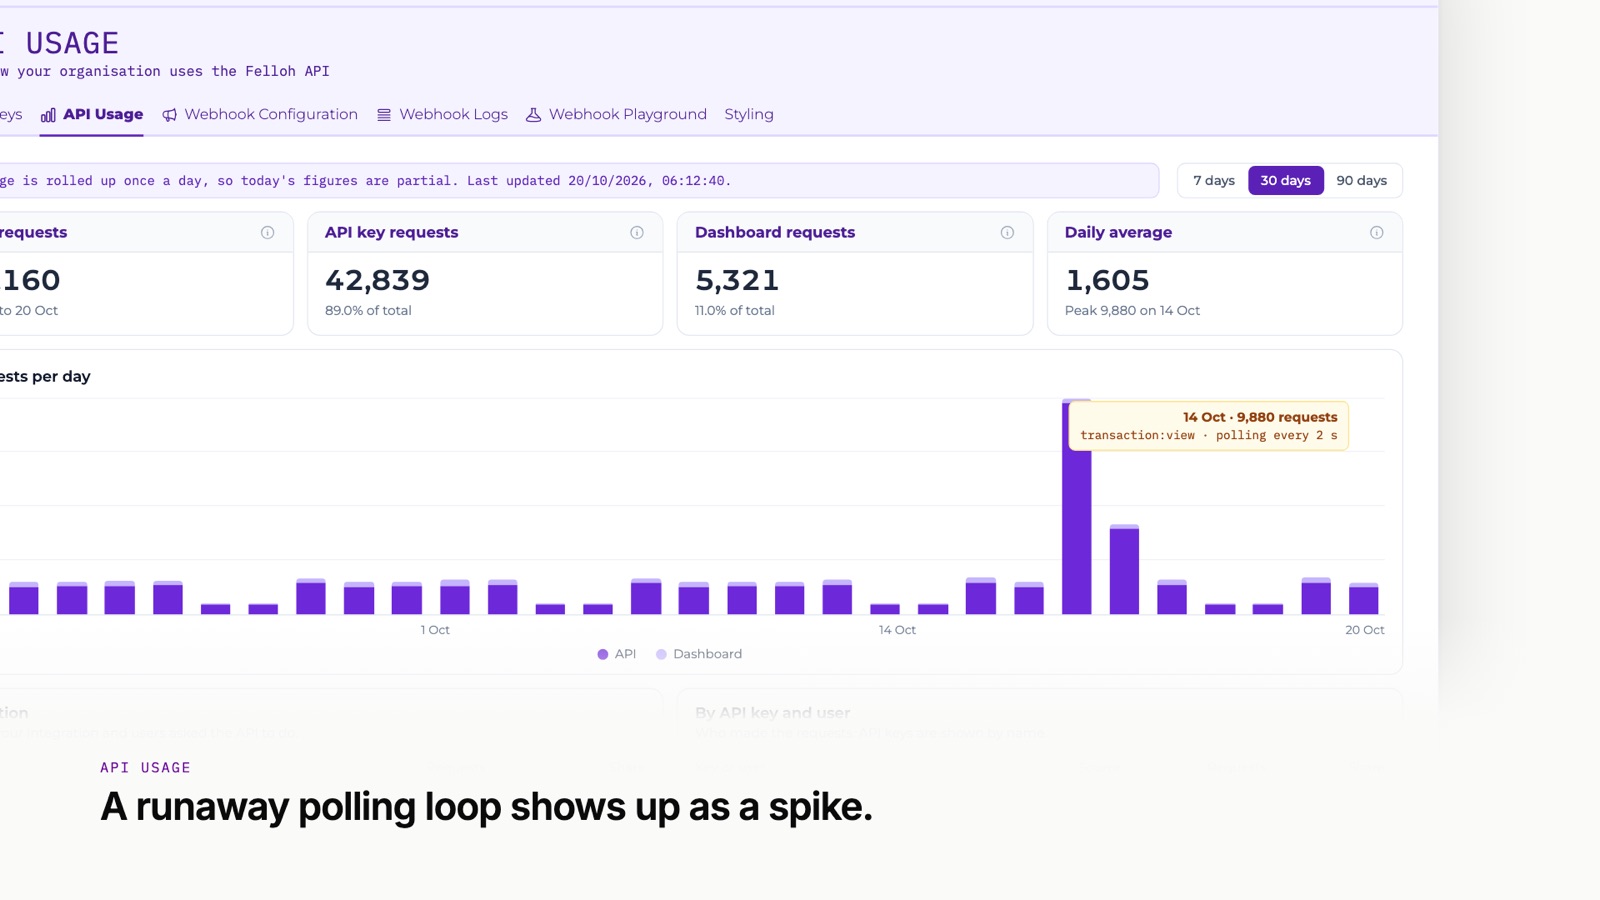Go to the Styling tab
This screenshot has width=1600, height=900.
point(749,114)
